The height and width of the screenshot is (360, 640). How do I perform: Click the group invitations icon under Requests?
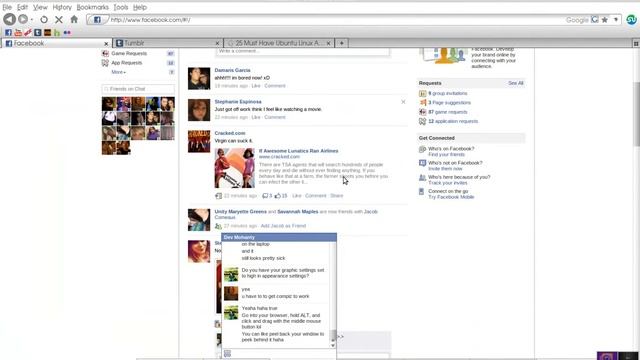click(x=422, y=93)
